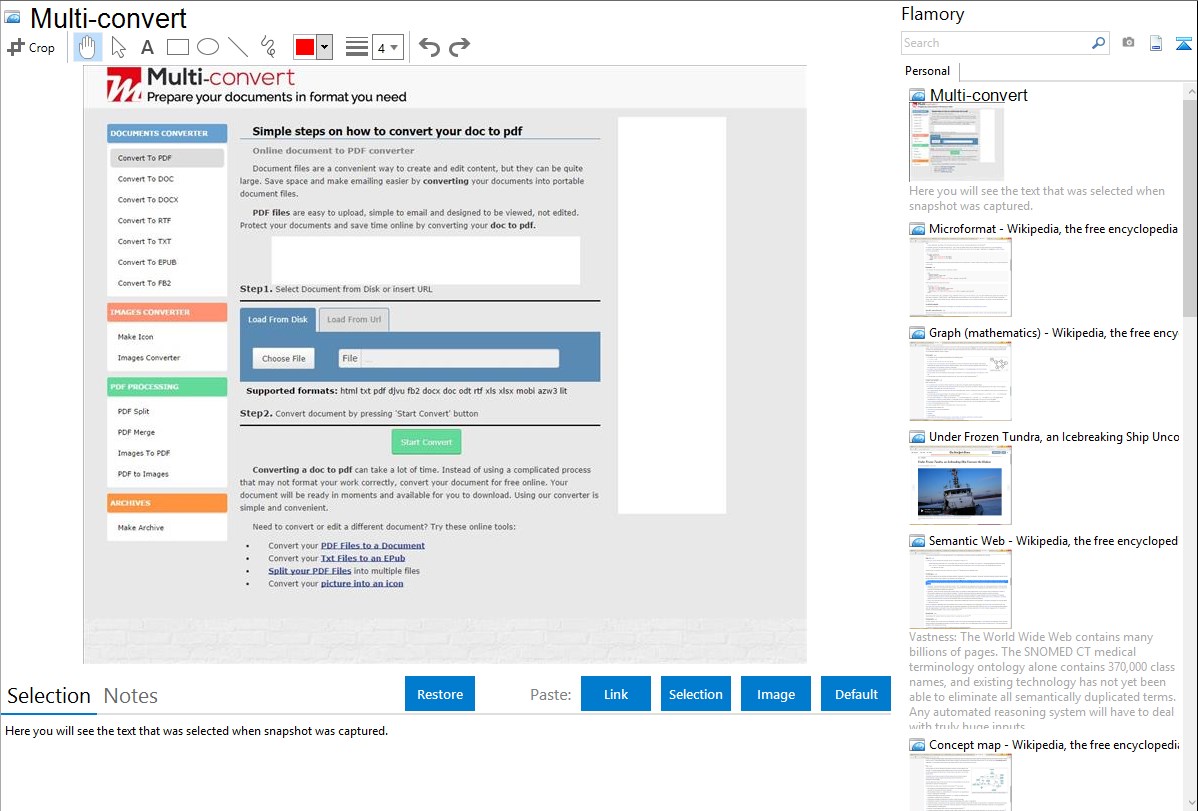Click the line thickness icon
This screenshot has height=811, width=1198.
[356, 47]
